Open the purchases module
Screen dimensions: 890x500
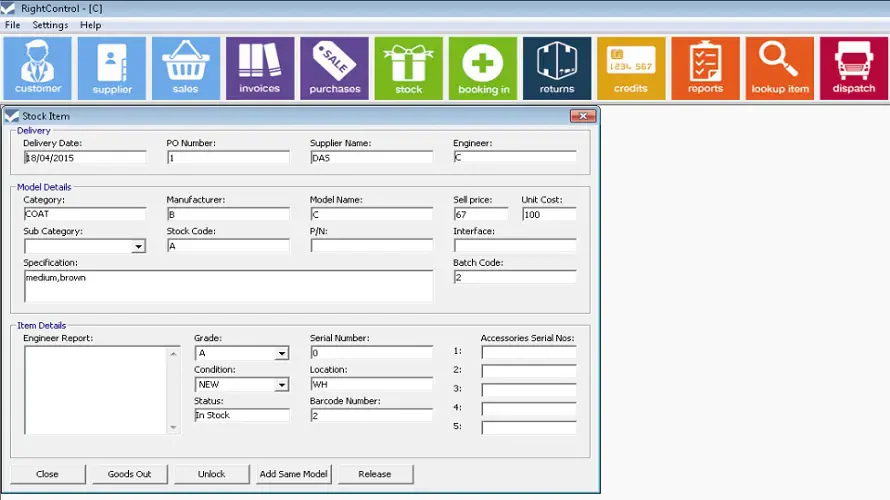(334, 68)
